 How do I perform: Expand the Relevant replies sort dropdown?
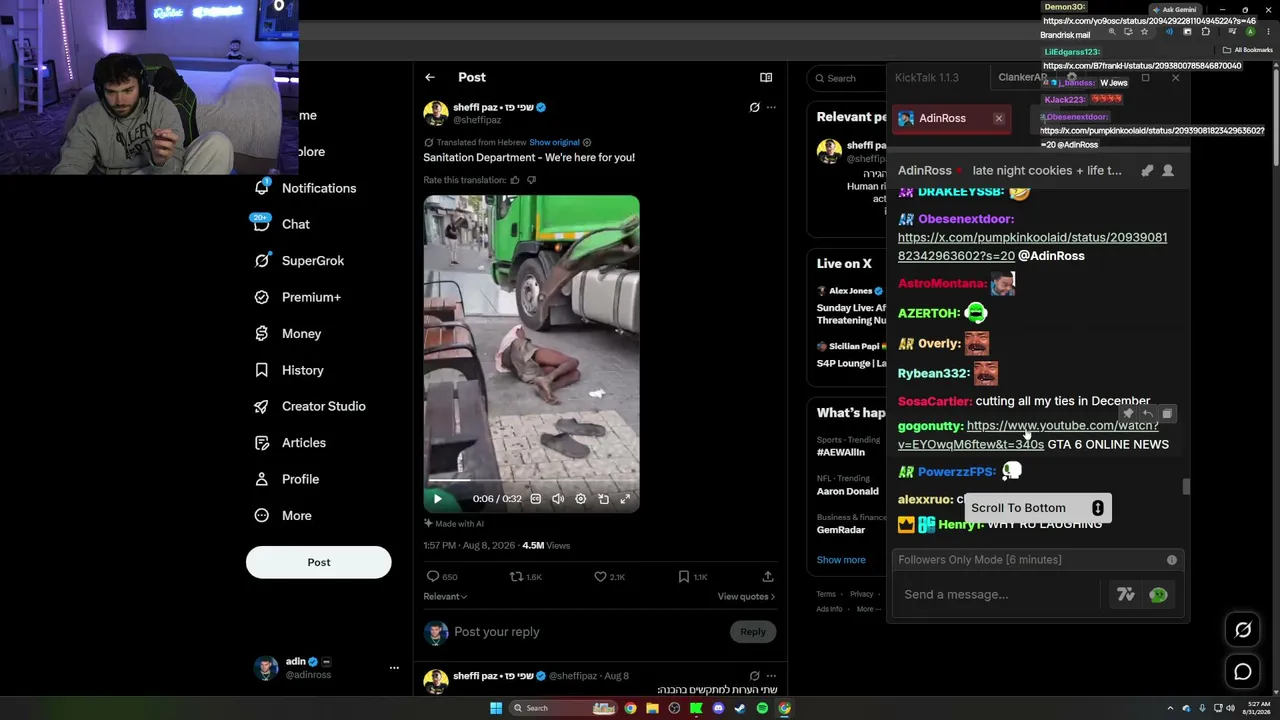445,597
